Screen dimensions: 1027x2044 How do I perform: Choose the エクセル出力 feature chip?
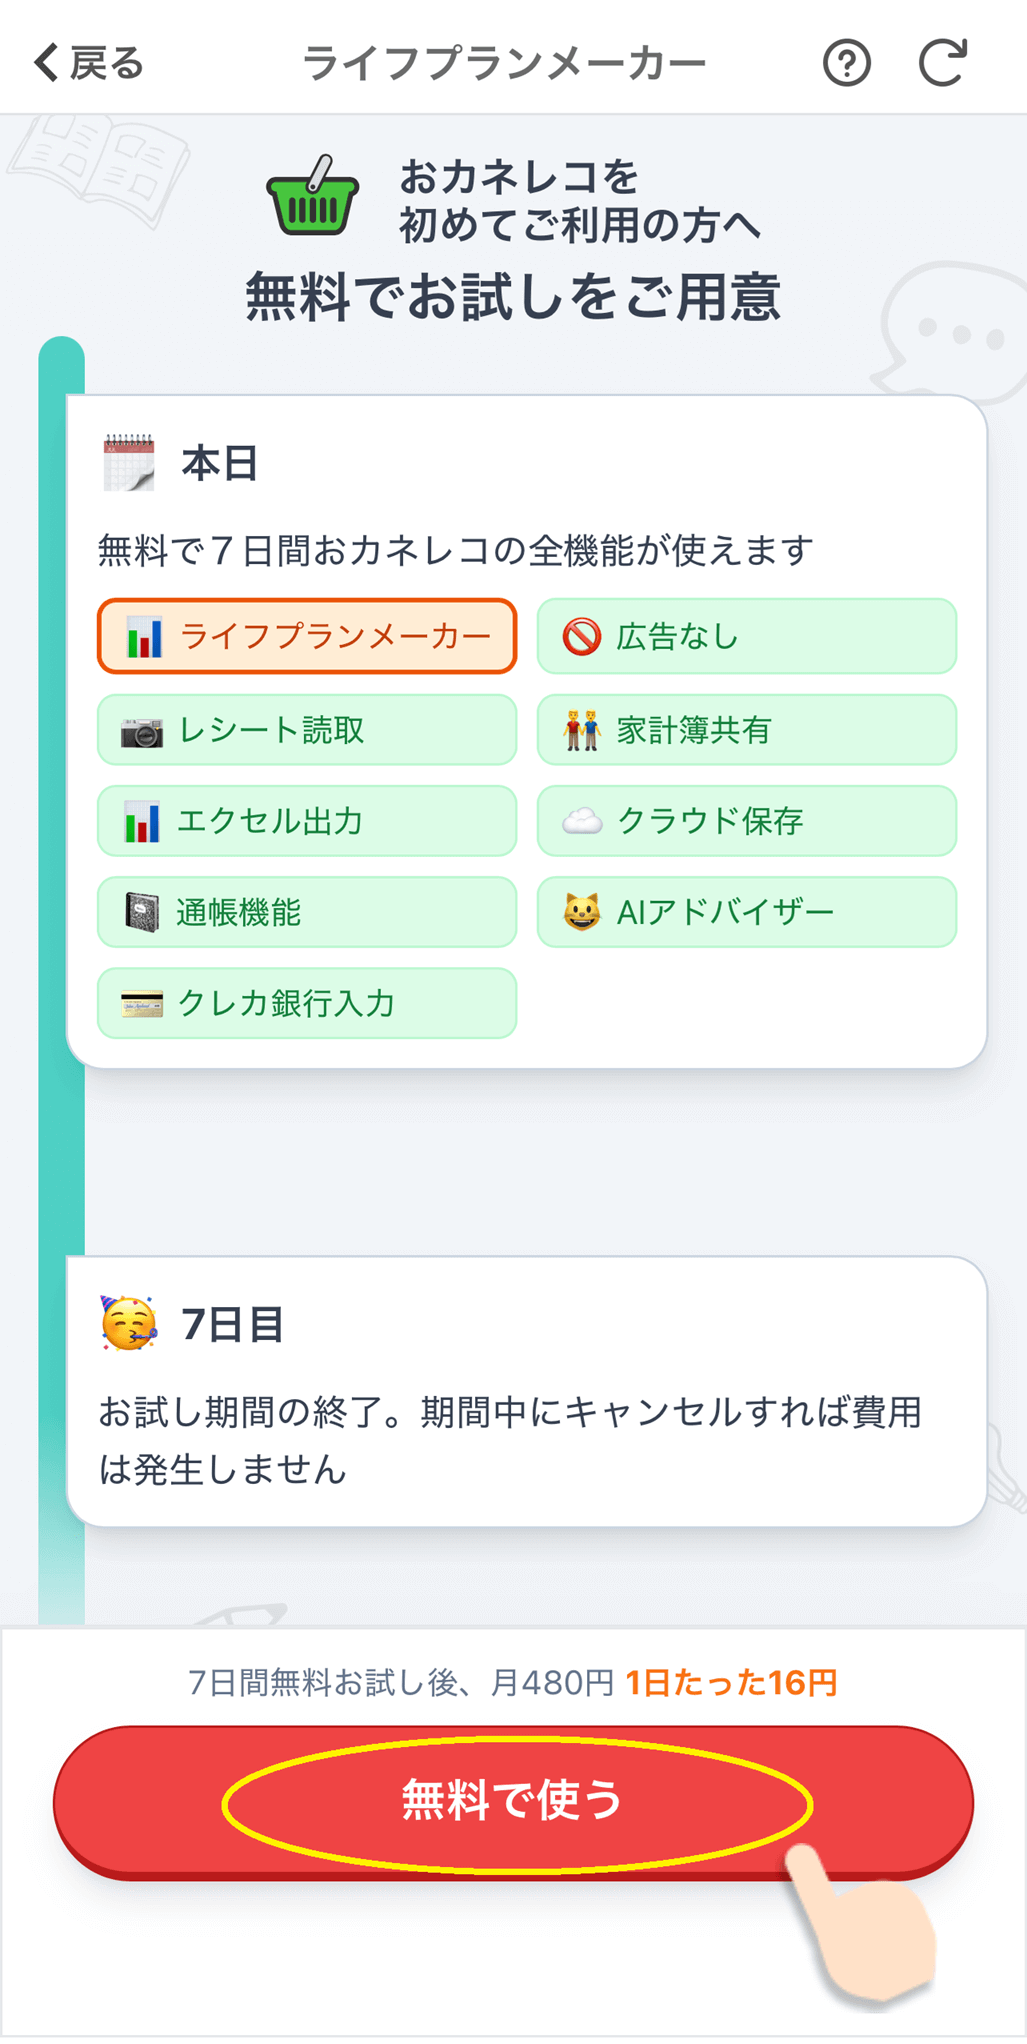tap(307, 821)
